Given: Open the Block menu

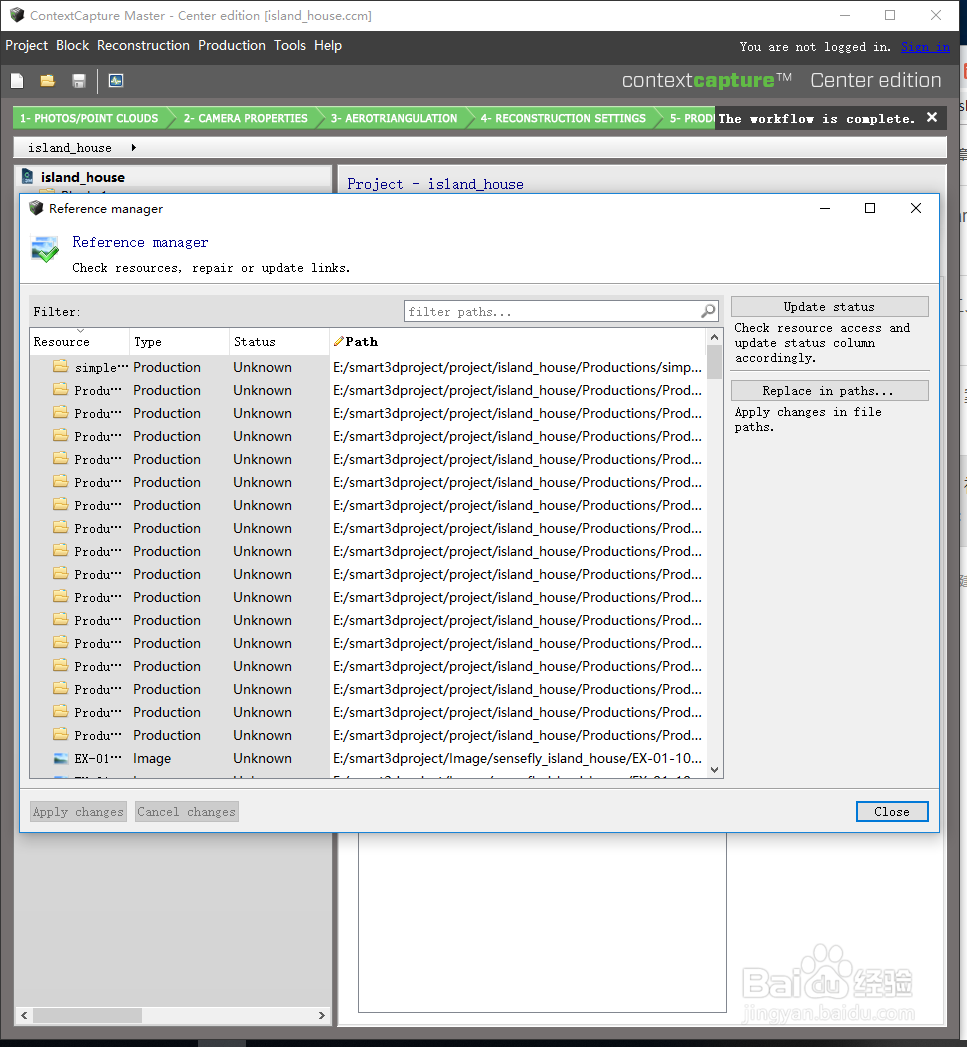Looking at the screenshot, I should (72, 45).
